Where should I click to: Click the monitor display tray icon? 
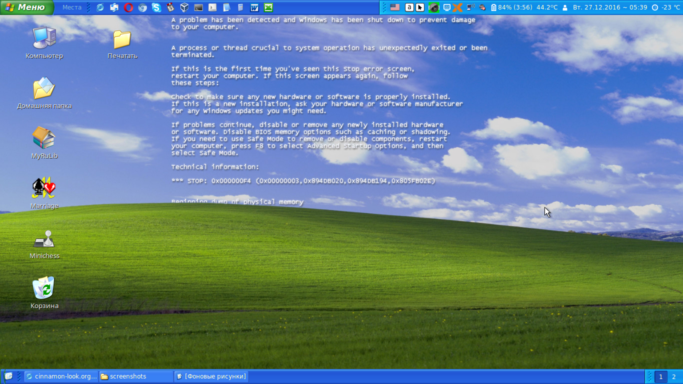pos(446,7)
